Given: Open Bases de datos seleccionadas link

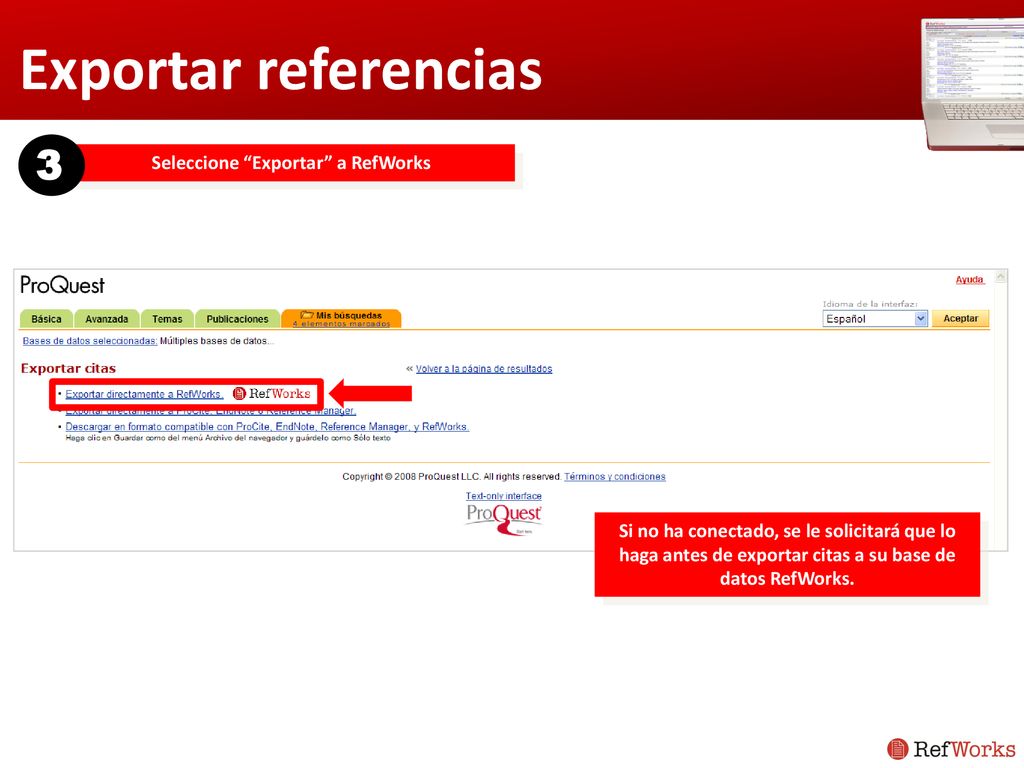Looking at the screenshot, I should [x=89, y=341].
